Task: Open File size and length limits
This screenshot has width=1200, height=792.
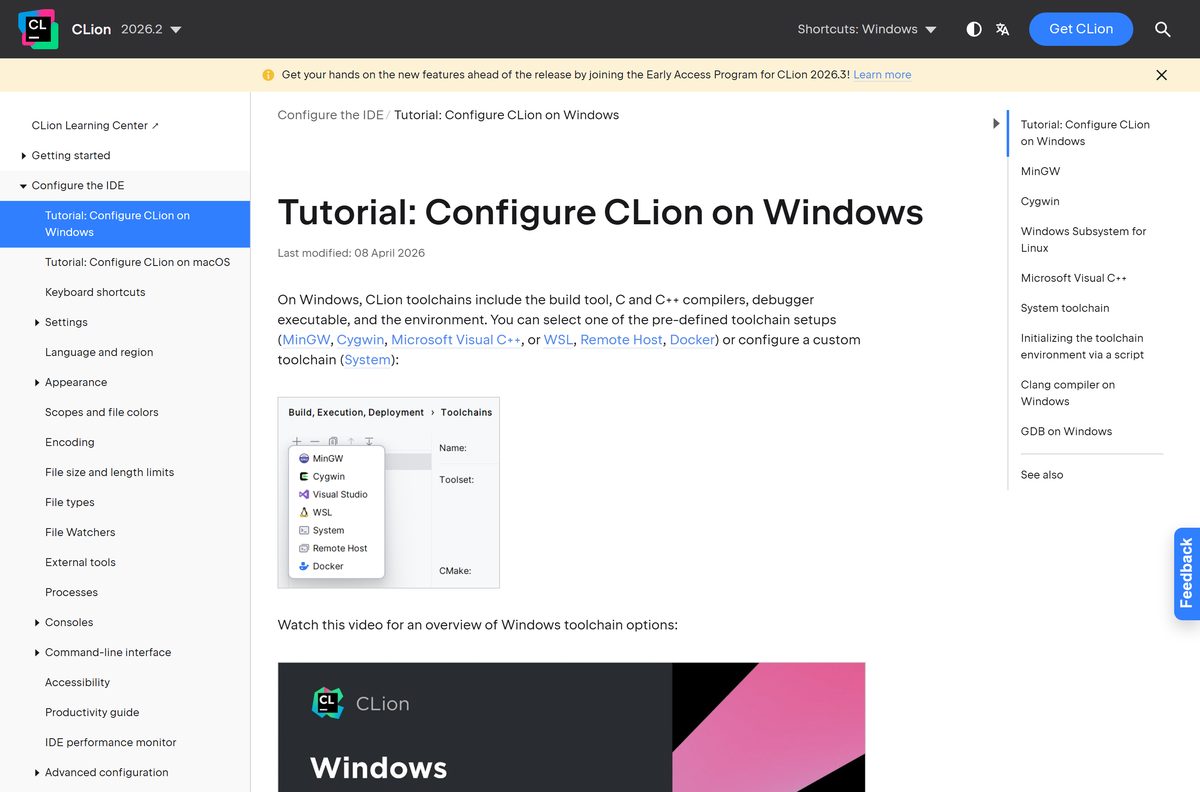Action: click(x=109, y=472)
